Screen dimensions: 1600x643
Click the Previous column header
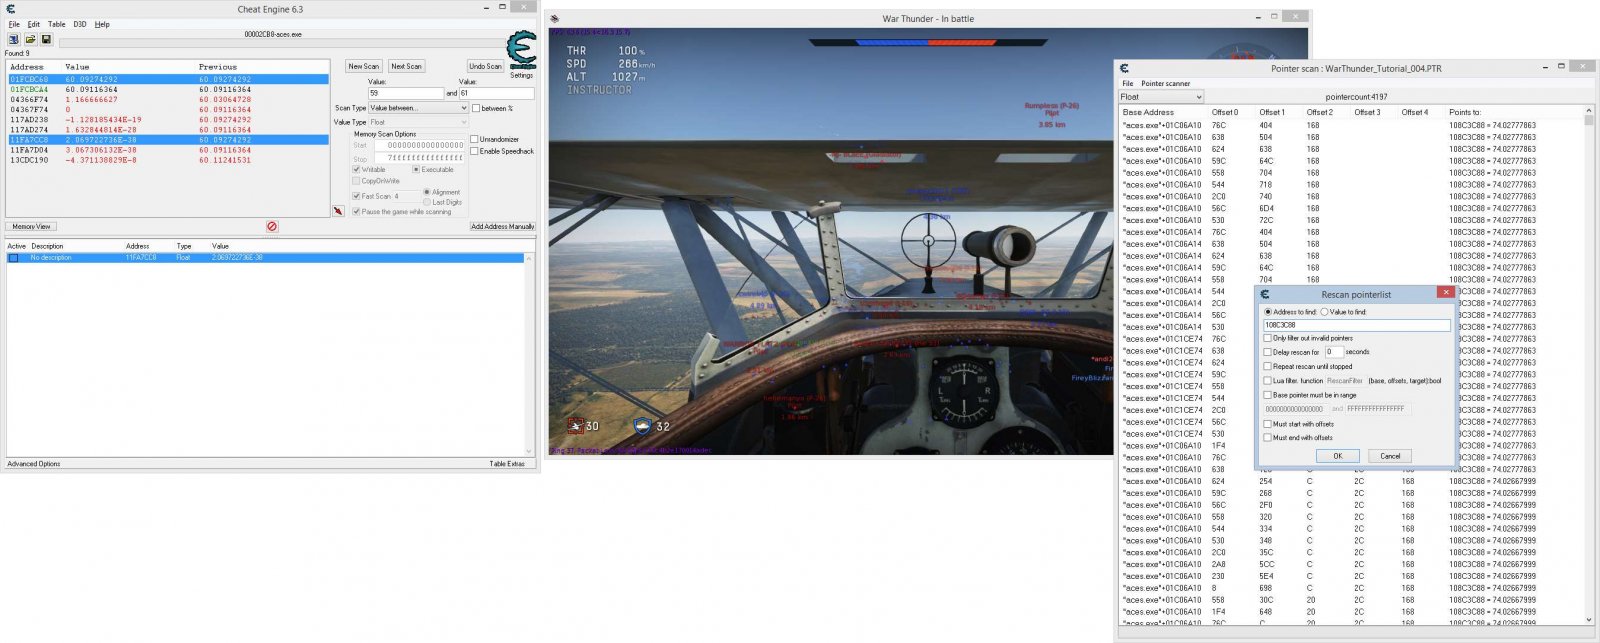coord(218,67)
